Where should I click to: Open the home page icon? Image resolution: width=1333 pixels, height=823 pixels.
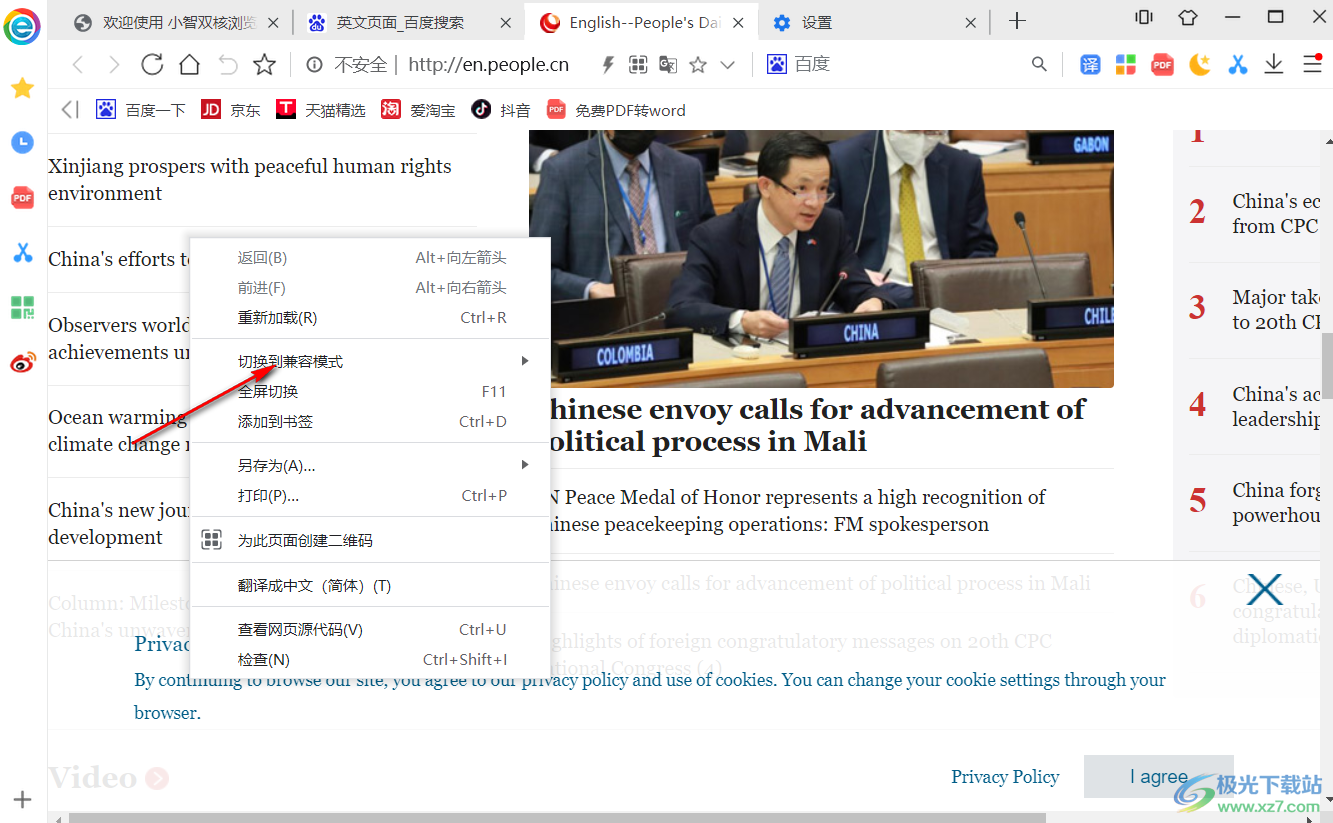point(189,65)
